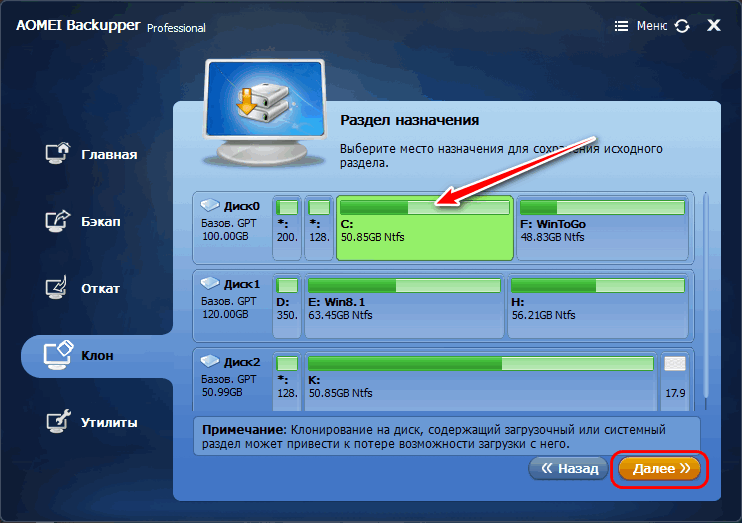Click the Диск0 drive icon
Image resolution: width=742 pixels, height=523 pixels.
click(x=210, y=205)
